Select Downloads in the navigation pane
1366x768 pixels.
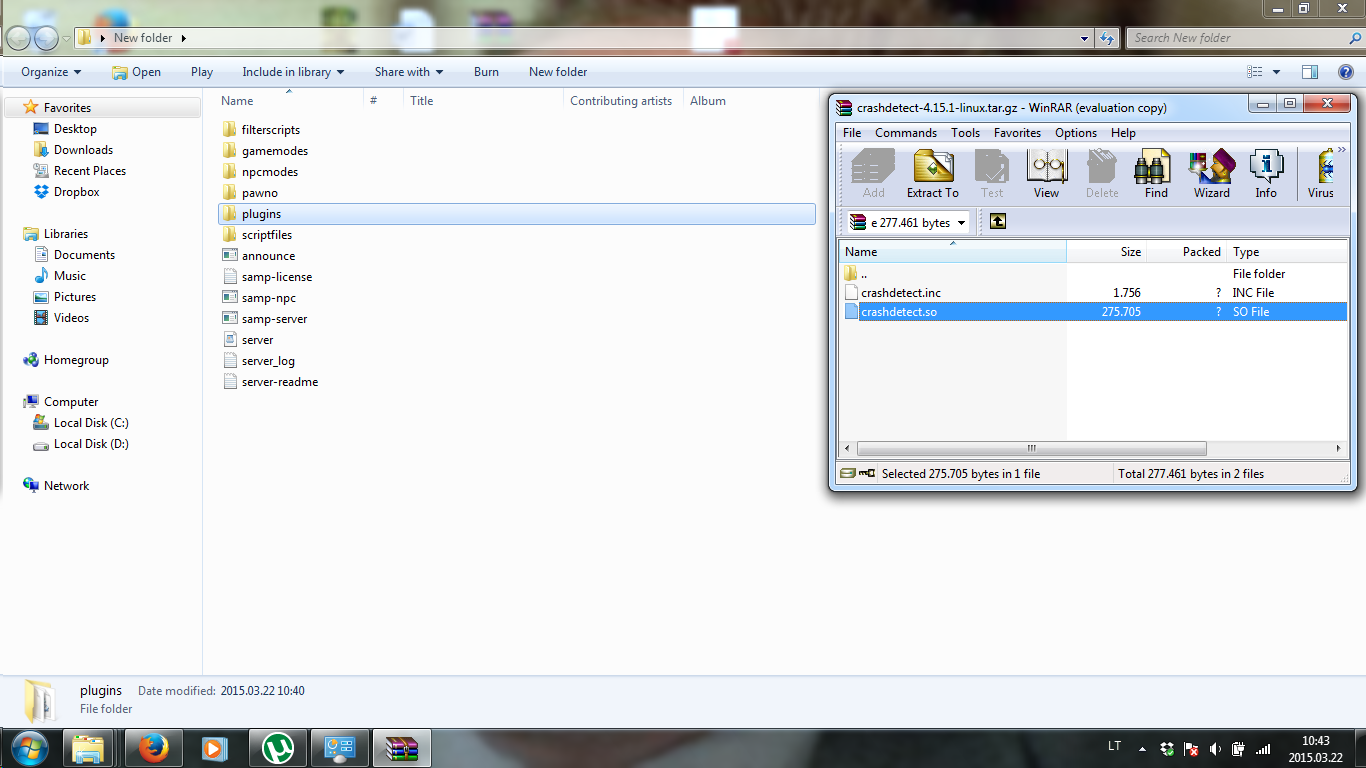(x=83, y=150)
